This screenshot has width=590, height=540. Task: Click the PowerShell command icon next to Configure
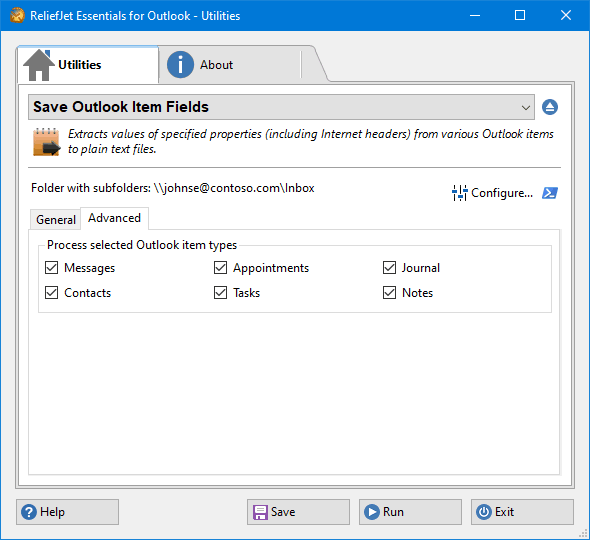[550, 193]
